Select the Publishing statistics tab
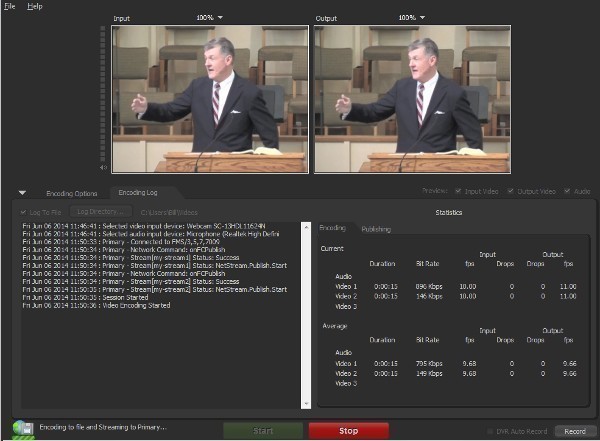The height and width of the screenshot is (441, 600). click(x=376, y=229)
